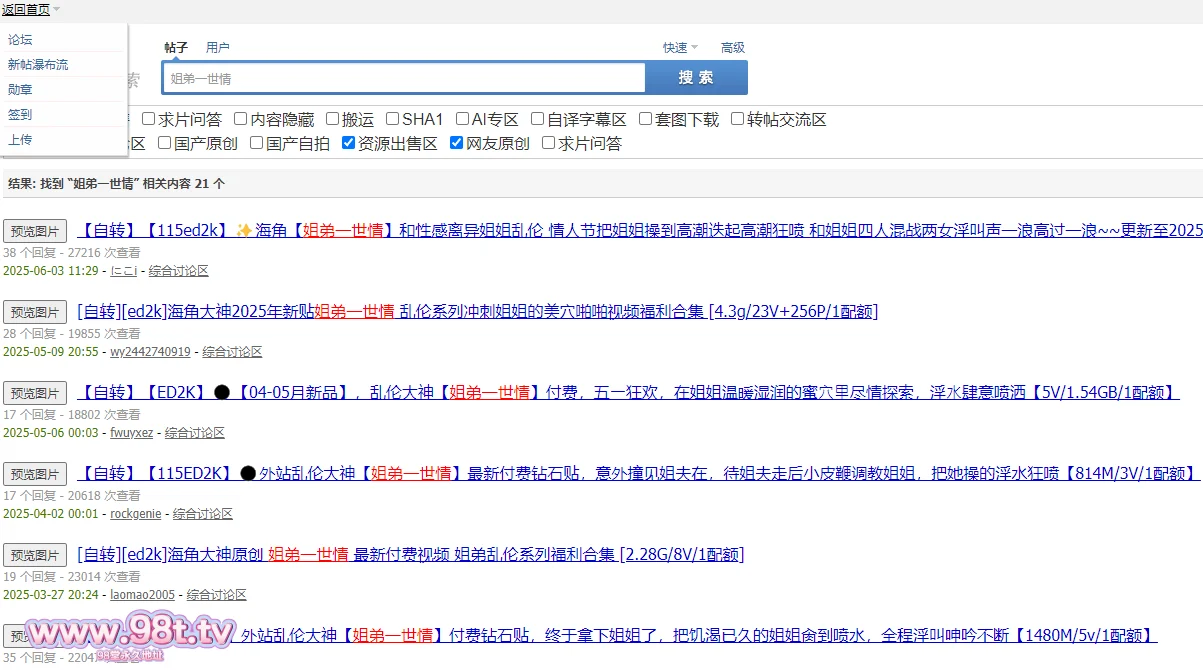Viewport: 1203px width, 670px height.
Task: Toggle the 套图下载 checkbox
Action: [646, 119]
